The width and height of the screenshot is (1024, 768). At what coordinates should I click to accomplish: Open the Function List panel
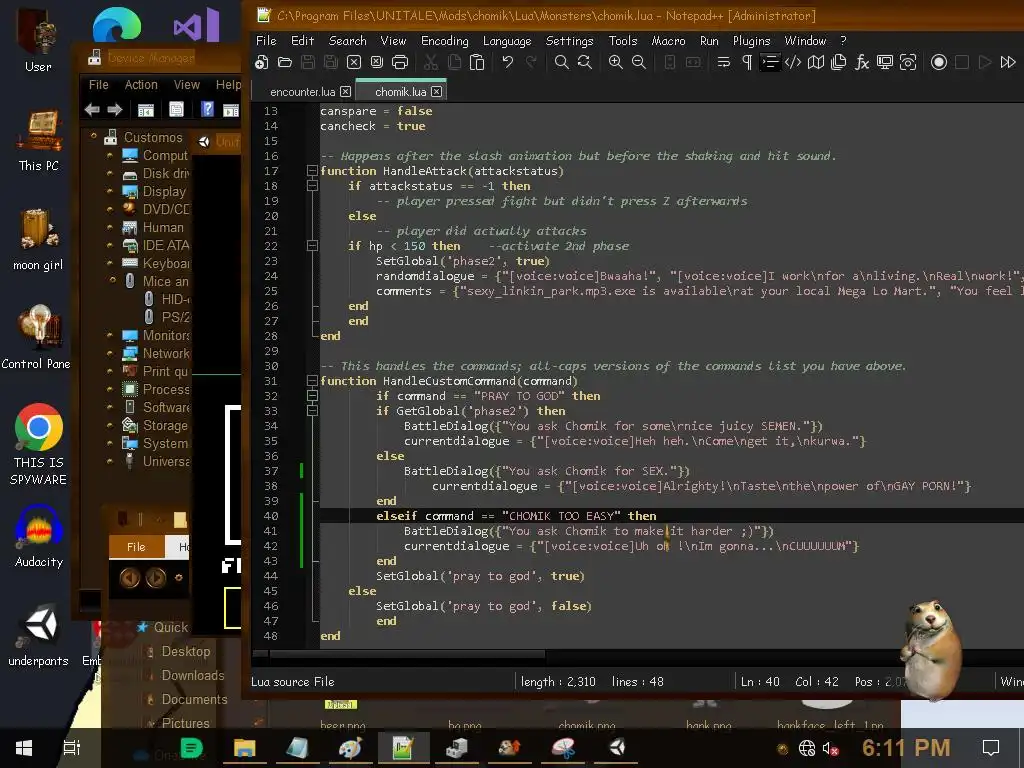[862, 62]
